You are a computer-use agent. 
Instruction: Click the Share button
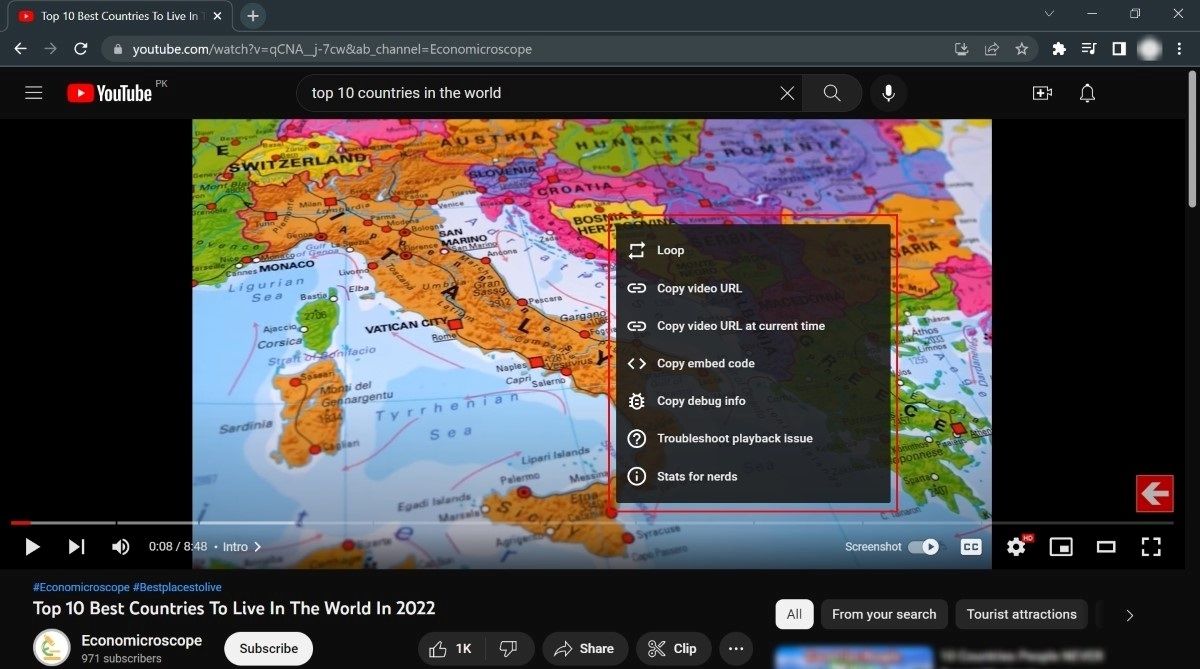pos(585,648)
